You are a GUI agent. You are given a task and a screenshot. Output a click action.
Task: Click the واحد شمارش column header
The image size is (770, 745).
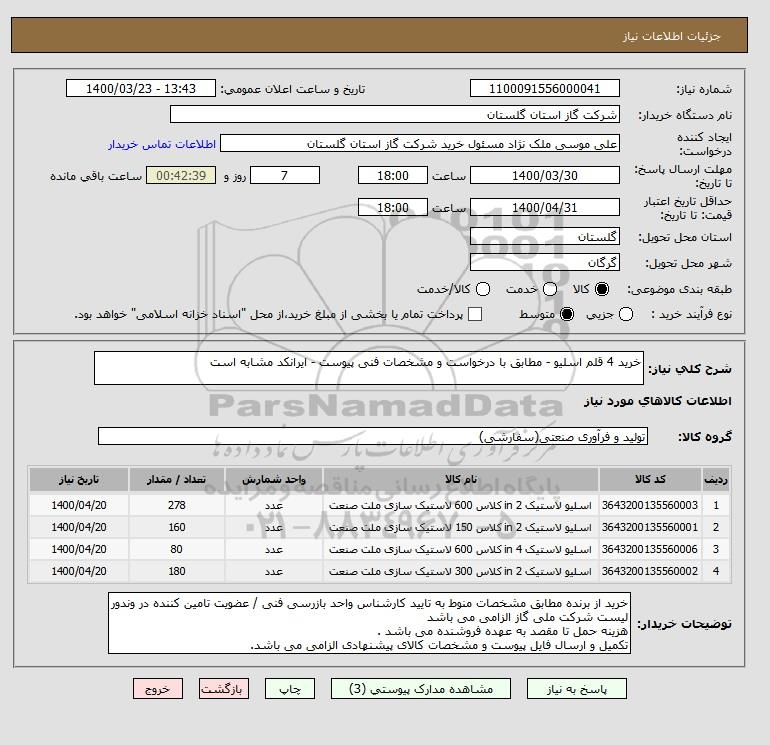point(274,479)
